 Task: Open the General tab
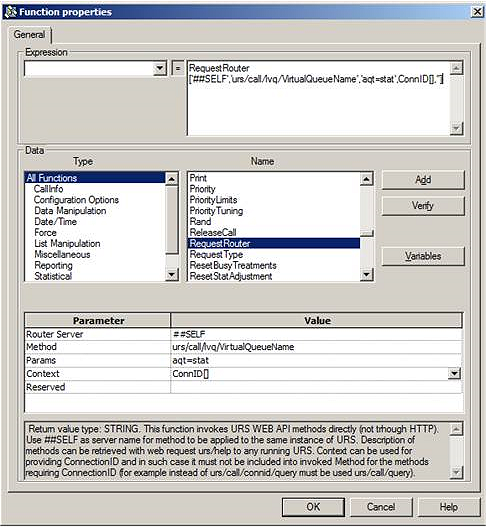click(30, 34)
